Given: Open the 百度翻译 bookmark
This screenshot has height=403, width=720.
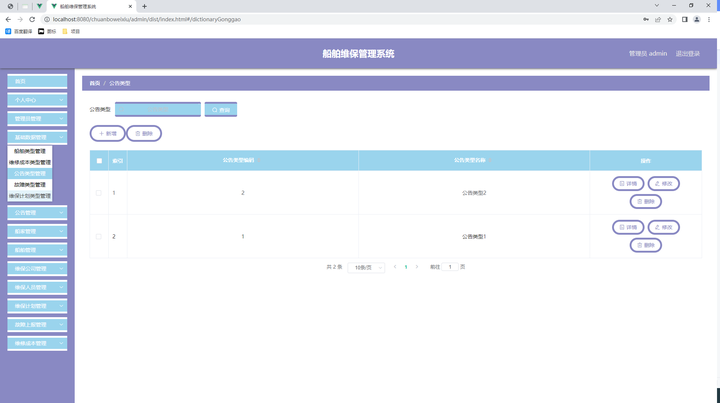Looking at the screenshot, I should coord(19,31).
